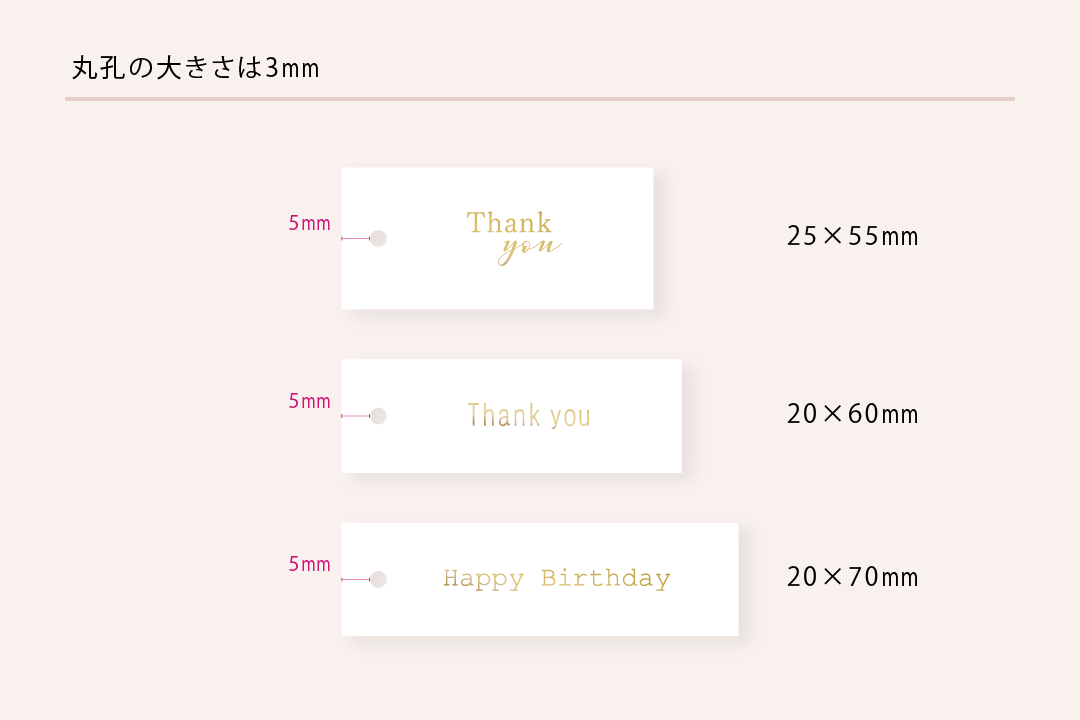Click the pink divider line under the heading
This screenshot has width=1080, height=720.
[540, 99]
